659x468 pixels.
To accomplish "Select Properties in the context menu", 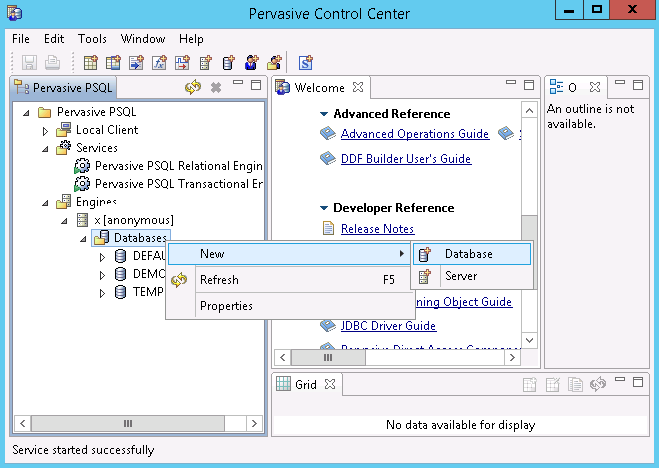I will click(226, 306).
